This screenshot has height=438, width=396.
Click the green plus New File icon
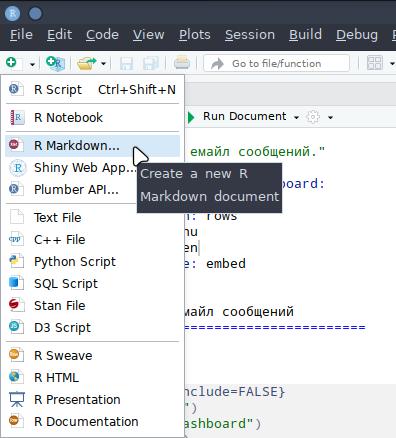(11, 63)
